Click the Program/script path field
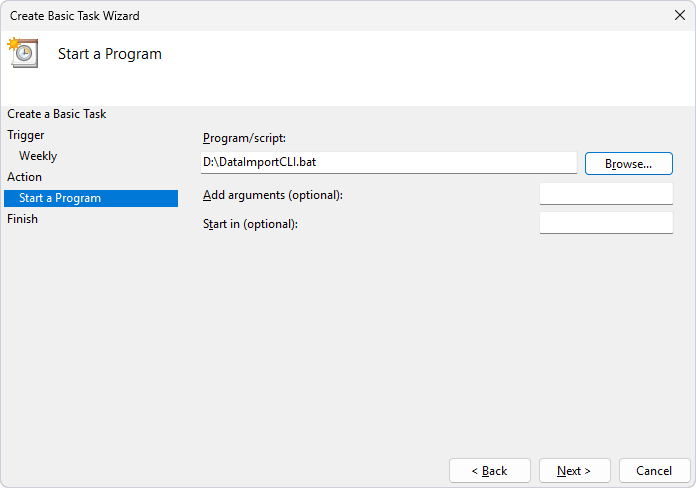The width and height of the screenshot is (696, 488). point(388,163)
